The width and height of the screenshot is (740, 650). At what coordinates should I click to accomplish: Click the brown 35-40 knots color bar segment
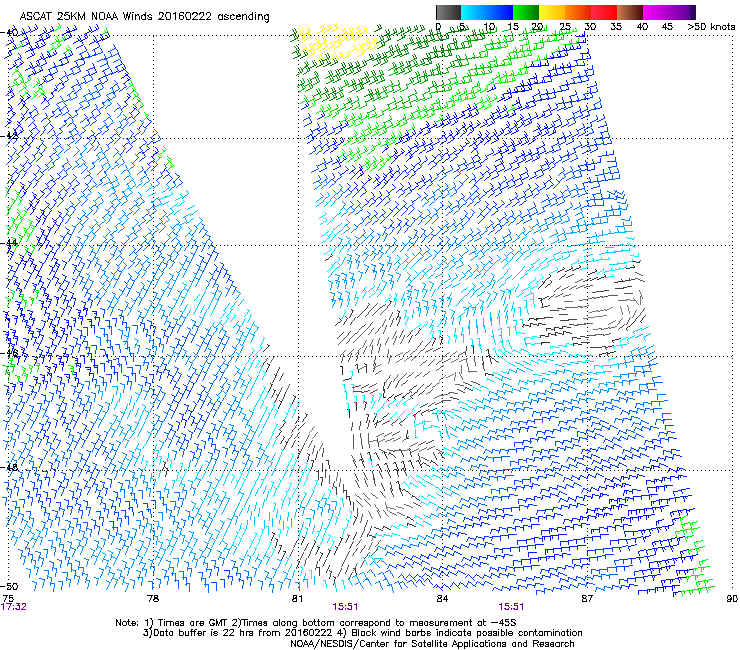point(630,12)
